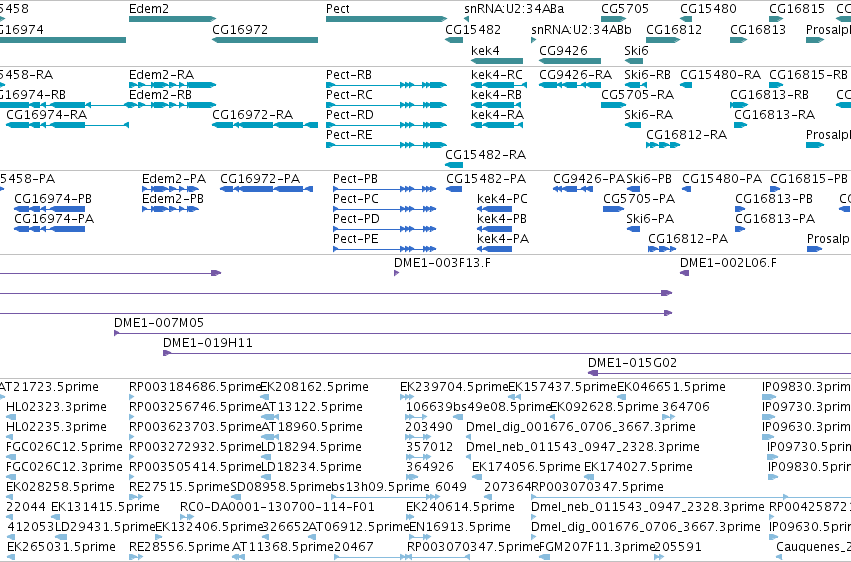Image resolution: width=851 pixels, height=562 pixels.
Task: Select transcript kek4-RC
Action: point(499,85)
